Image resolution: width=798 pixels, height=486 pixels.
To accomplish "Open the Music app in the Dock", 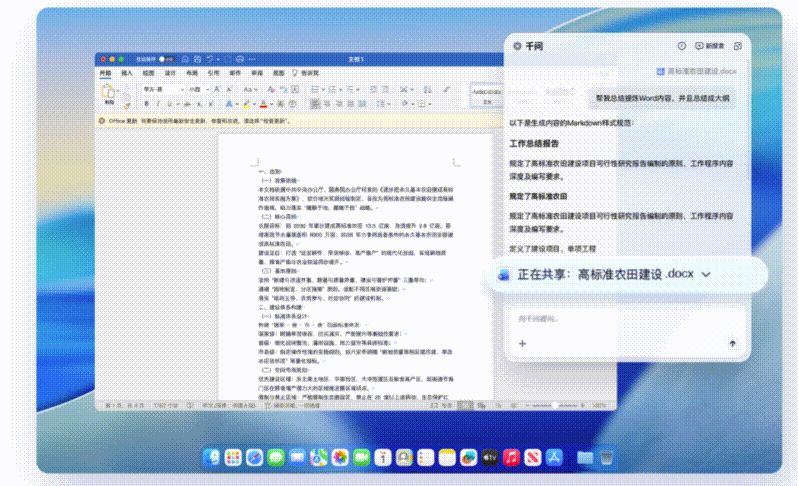I will (510, 457).
